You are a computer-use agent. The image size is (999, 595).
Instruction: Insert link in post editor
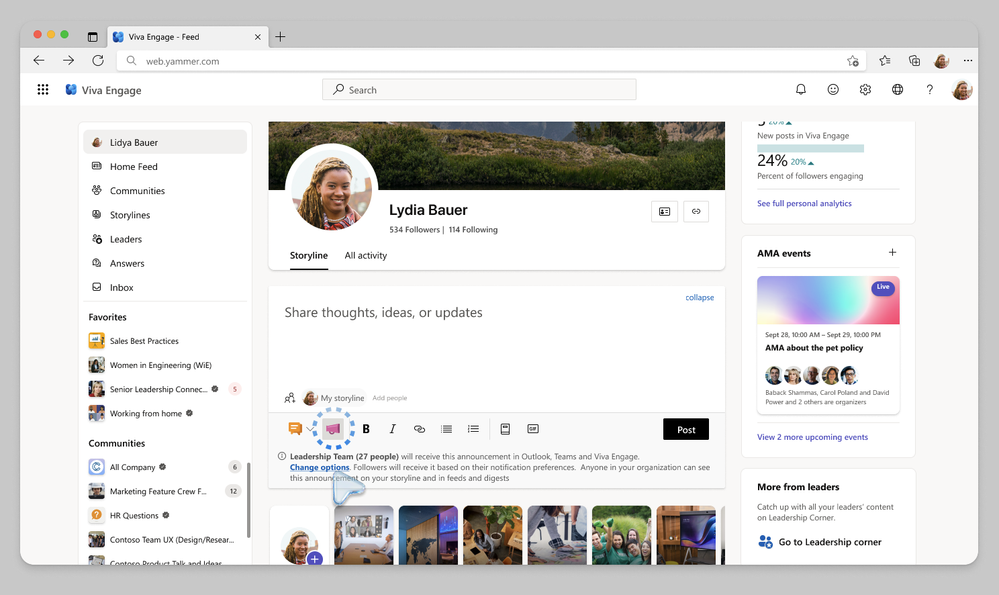(x=419, y=429)
